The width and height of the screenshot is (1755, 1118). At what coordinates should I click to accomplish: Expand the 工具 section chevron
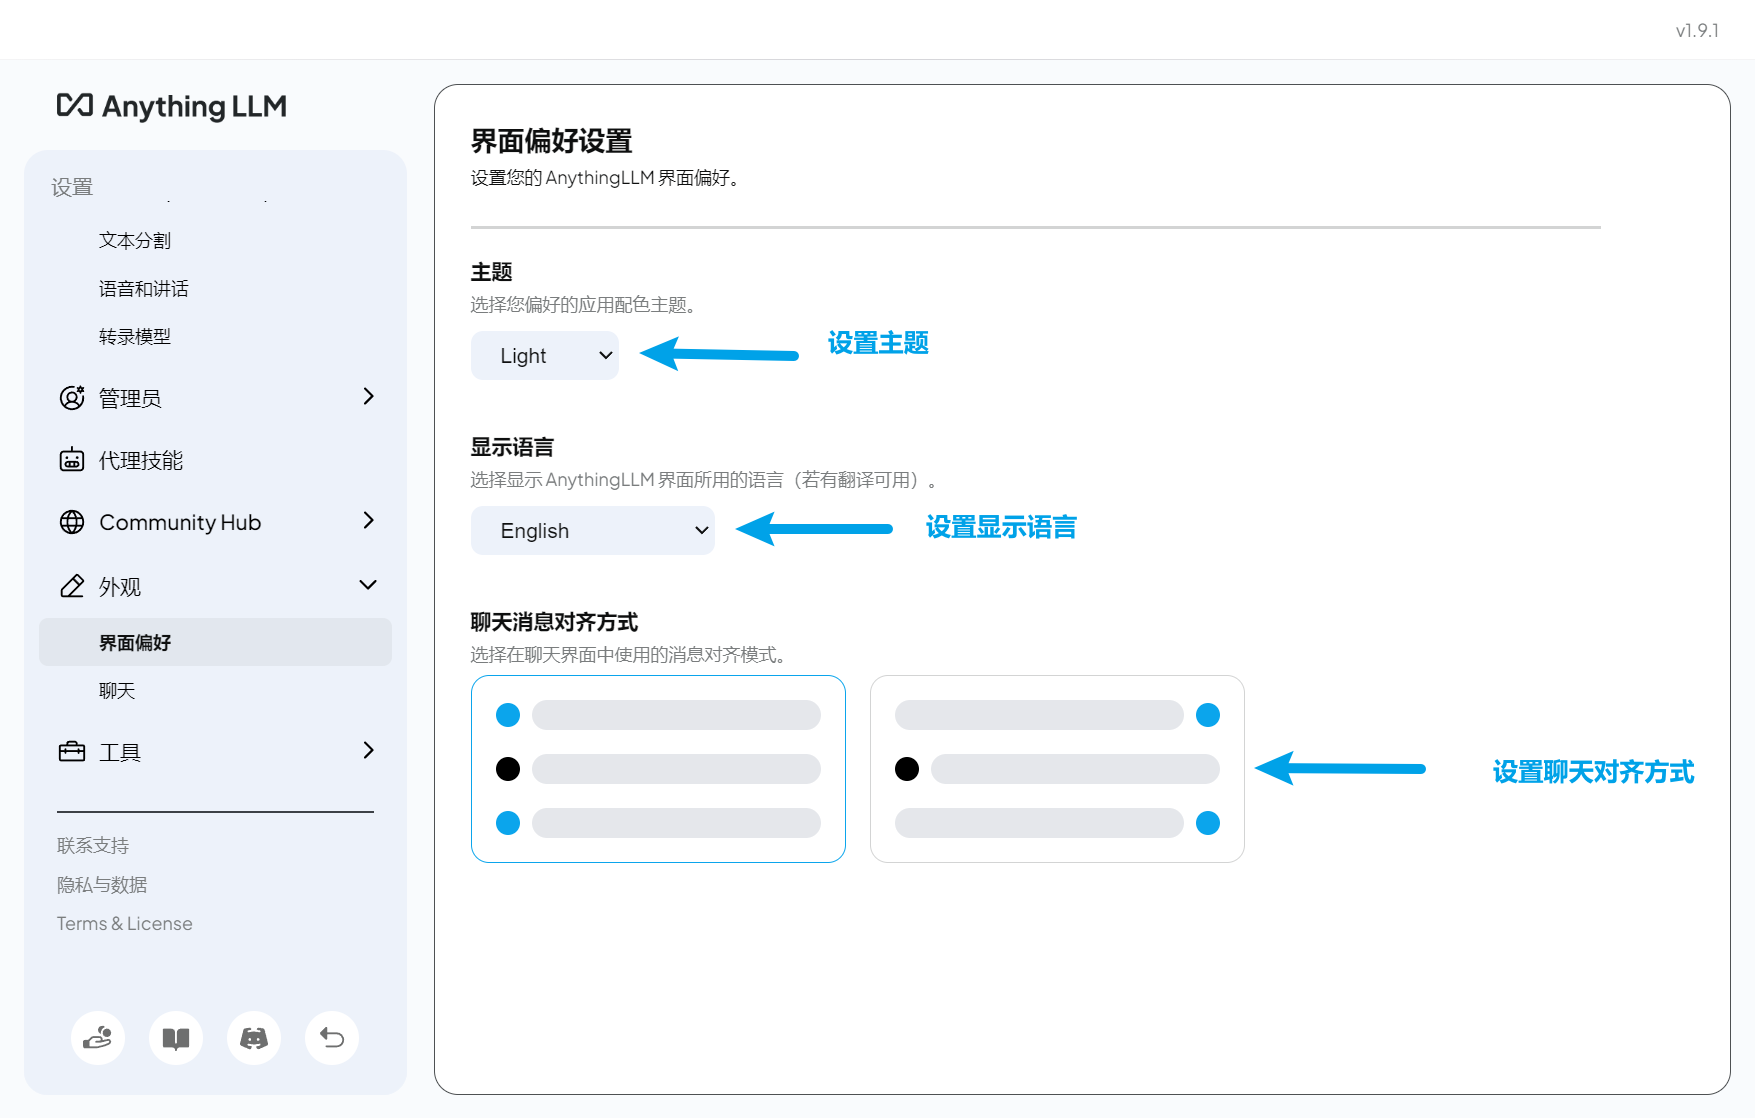point(368,751)
